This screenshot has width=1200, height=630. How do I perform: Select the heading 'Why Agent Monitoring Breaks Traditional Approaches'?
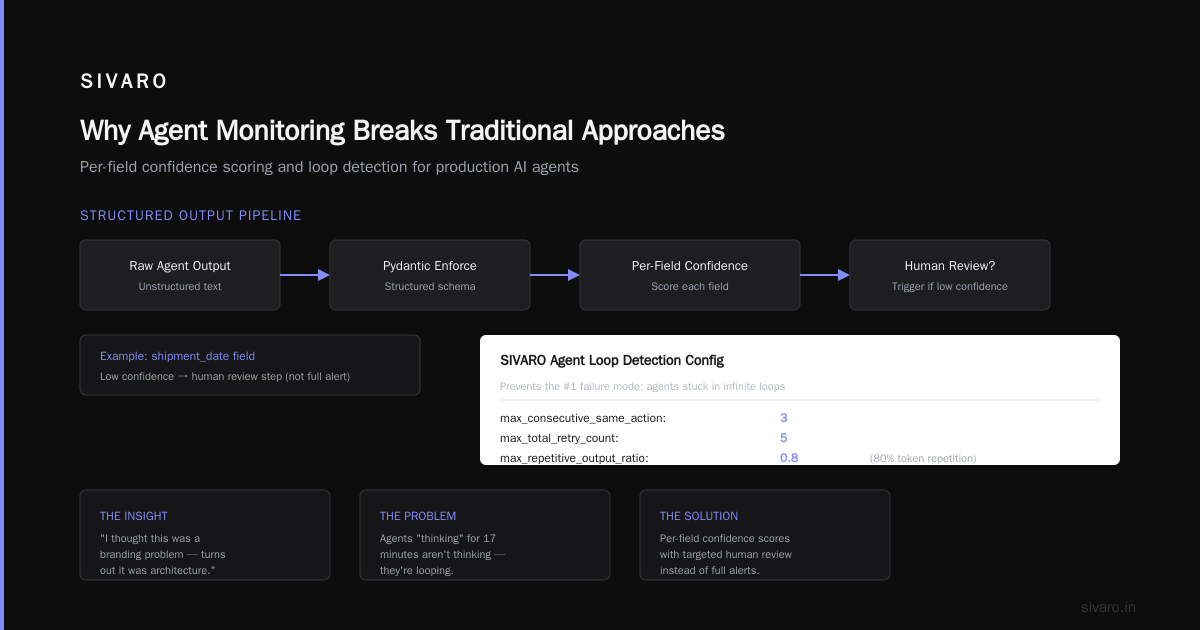click(x=402, y=131)
